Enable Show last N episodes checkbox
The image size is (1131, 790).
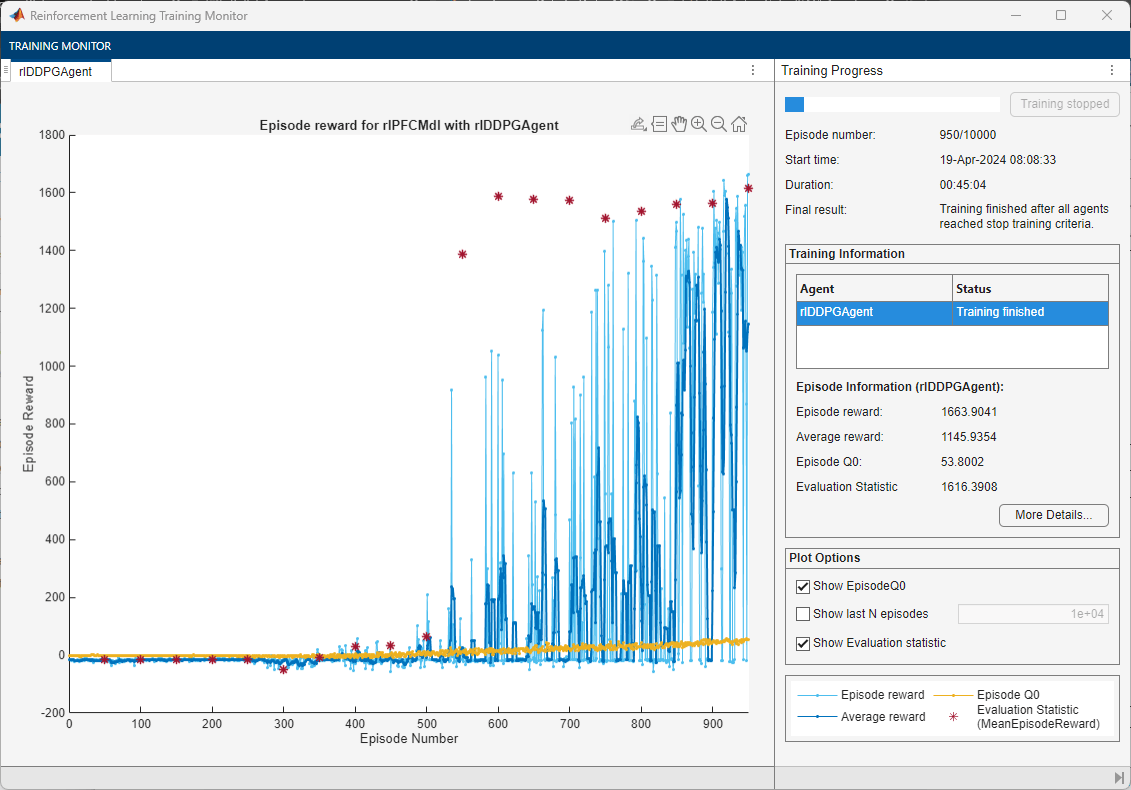[x=803, y=614]
